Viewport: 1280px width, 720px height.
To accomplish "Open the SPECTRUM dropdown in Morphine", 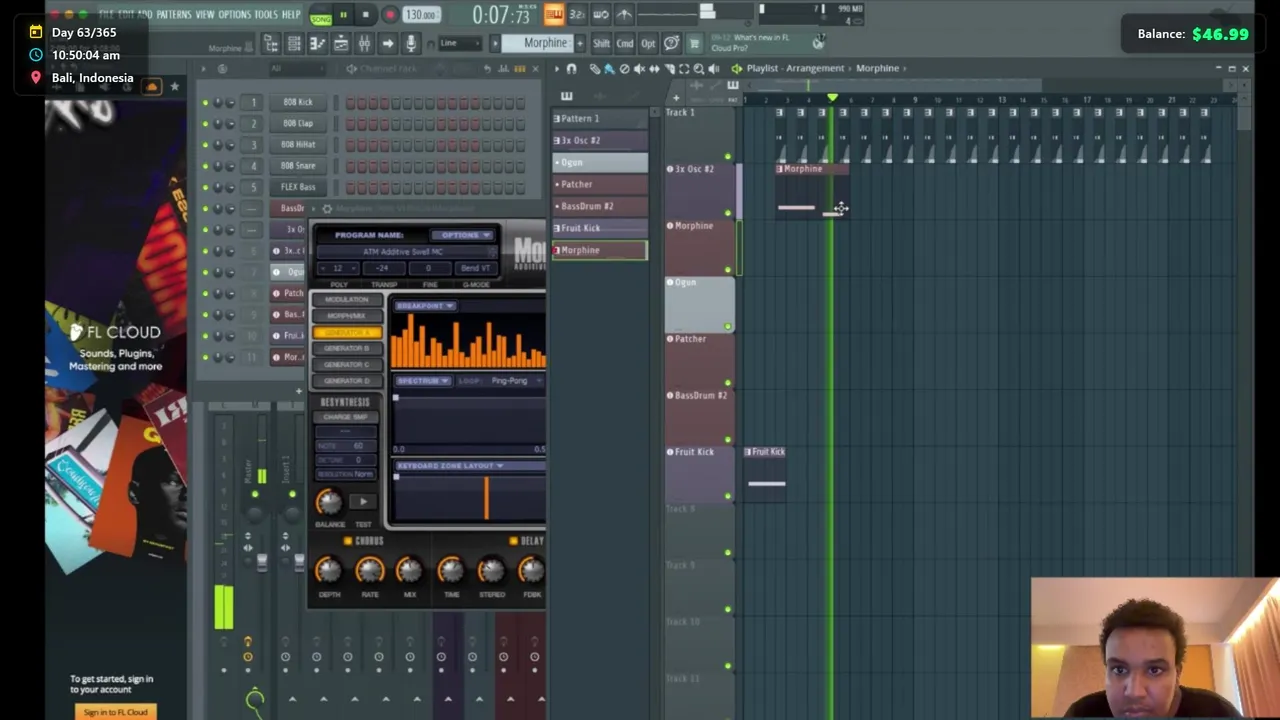I will tap(422, 381).
